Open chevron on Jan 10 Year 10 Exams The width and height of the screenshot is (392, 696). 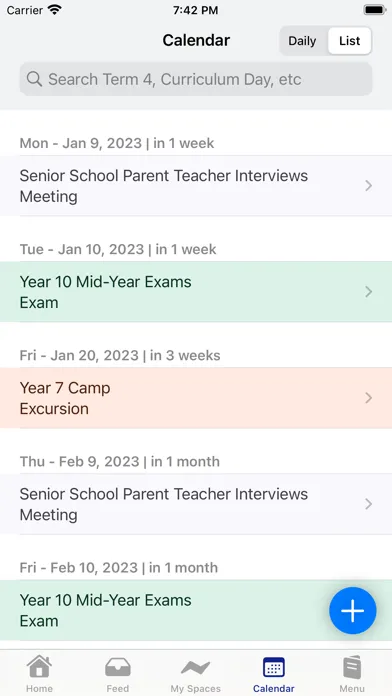(368, 292)
